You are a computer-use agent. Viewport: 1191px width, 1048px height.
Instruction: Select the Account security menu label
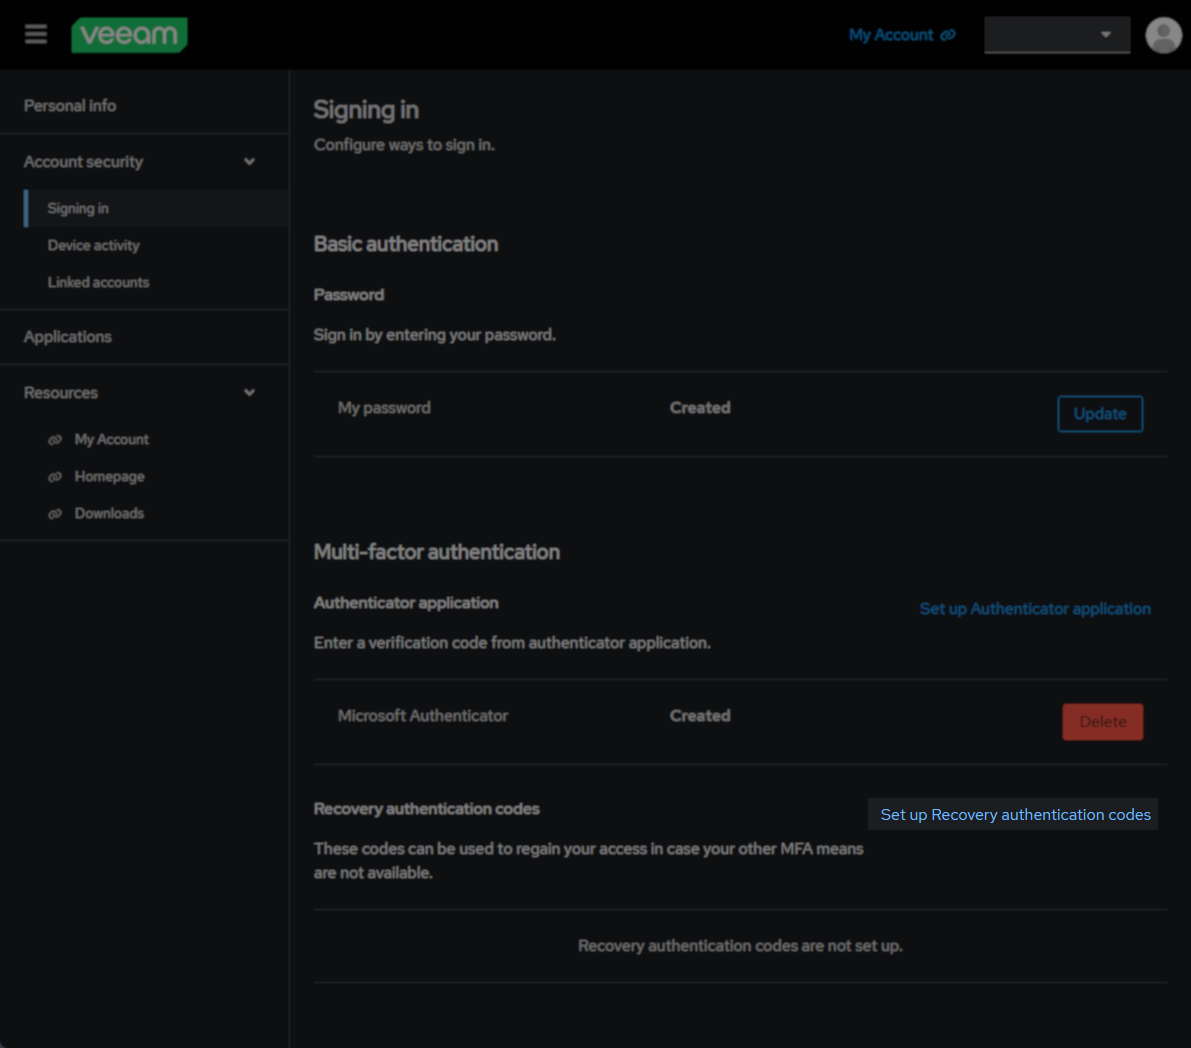point(83,162)
